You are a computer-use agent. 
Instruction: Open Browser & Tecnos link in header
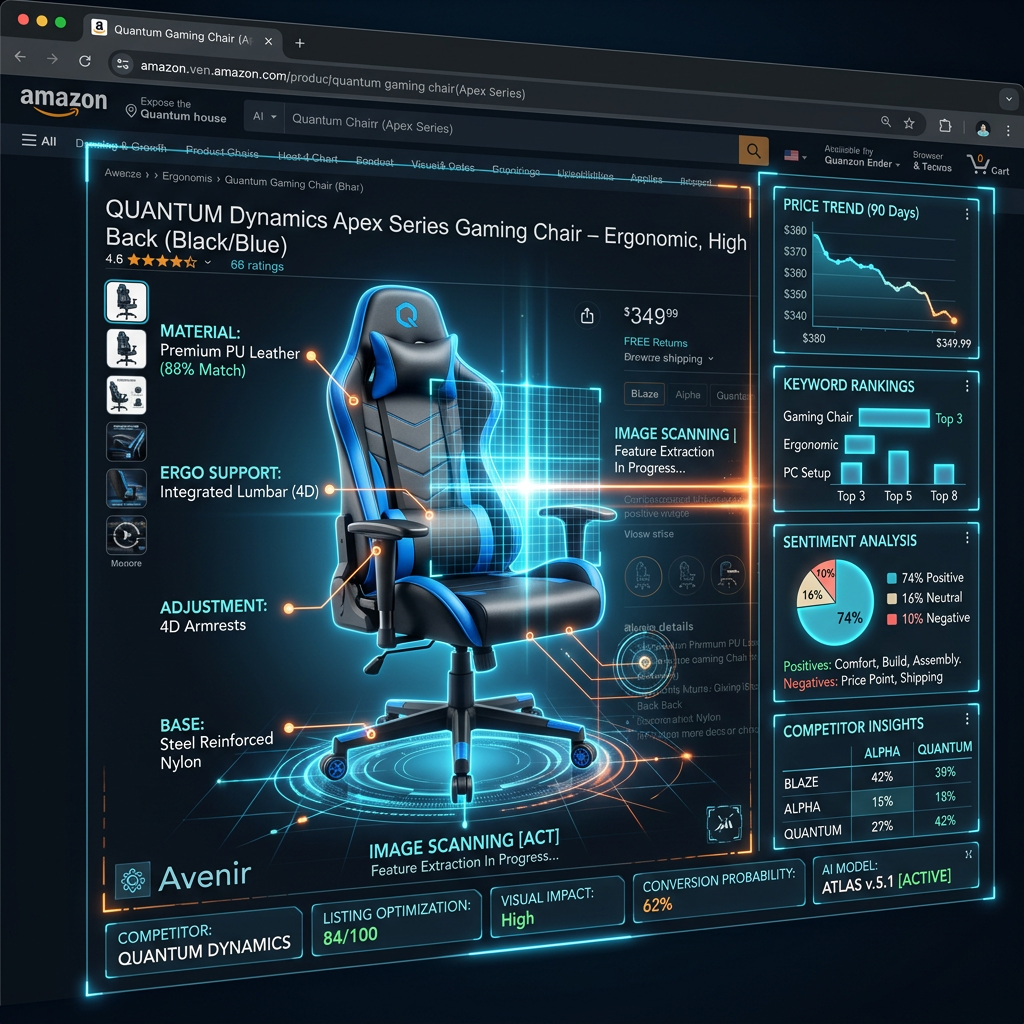point(932,161)
